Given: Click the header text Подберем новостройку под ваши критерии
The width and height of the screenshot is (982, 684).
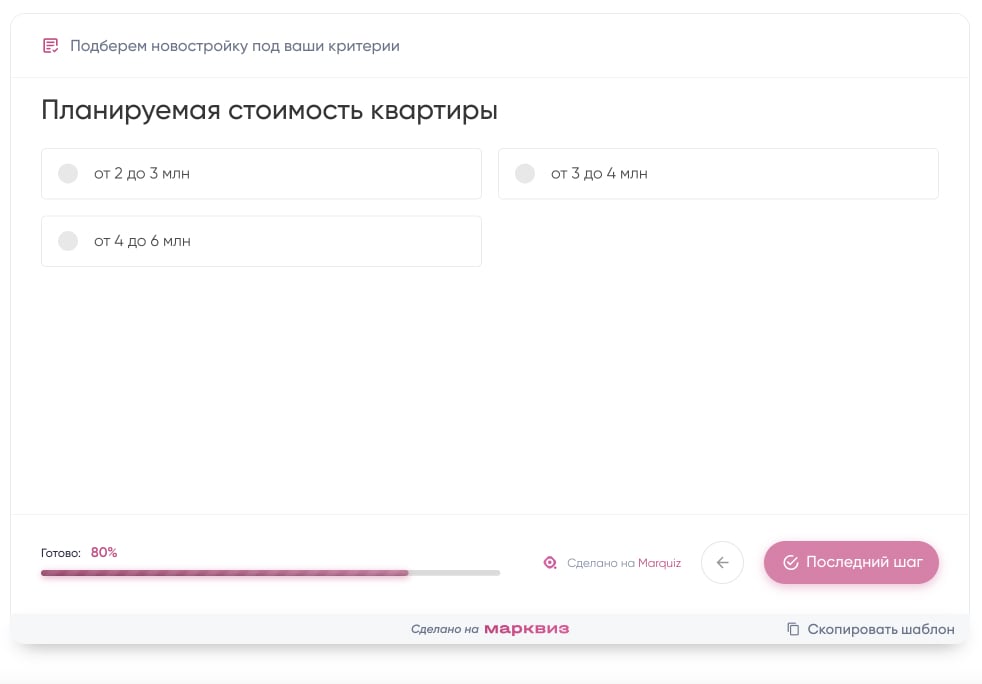Looking at the screenshot, I should pos(235,46).
